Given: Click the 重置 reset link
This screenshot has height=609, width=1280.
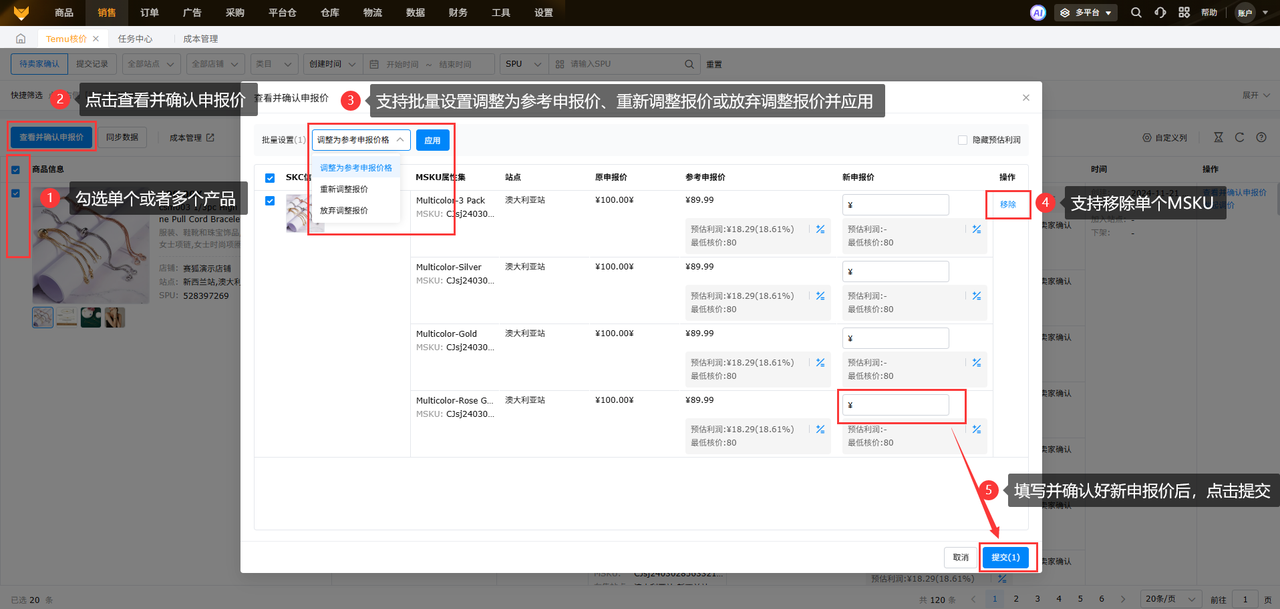Looking at the screenshot, I should coord(714,64).
